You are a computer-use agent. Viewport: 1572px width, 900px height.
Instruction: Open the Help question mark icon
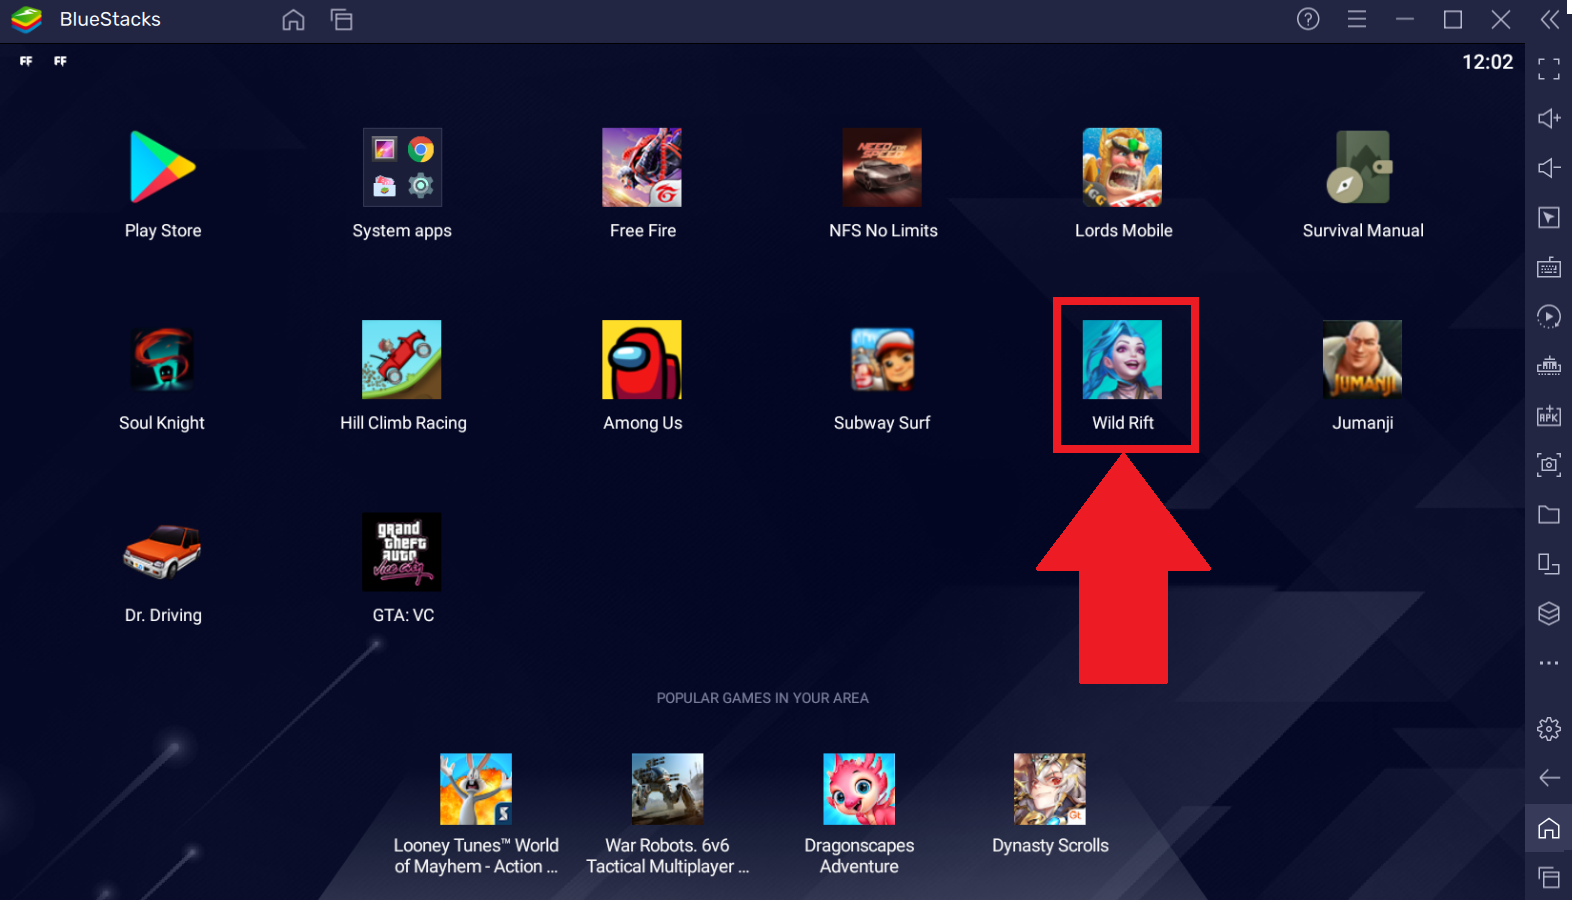[1308, 19]
